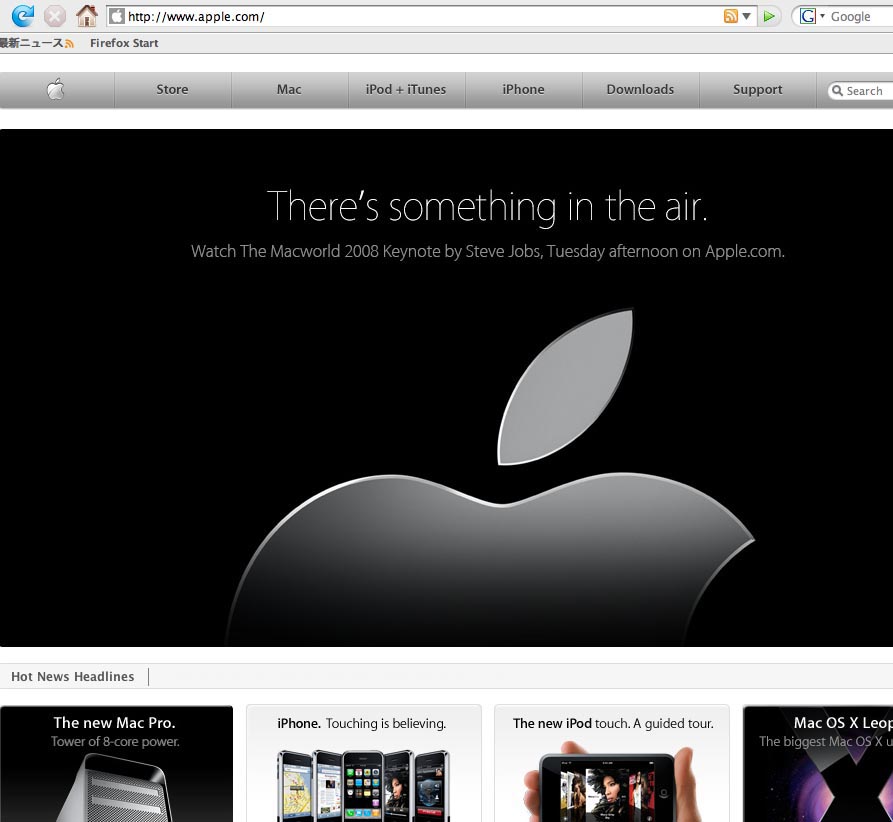The image size is (893, 822).
Task: Click the magnifier icon in Apple search
Action: (837, 91)
